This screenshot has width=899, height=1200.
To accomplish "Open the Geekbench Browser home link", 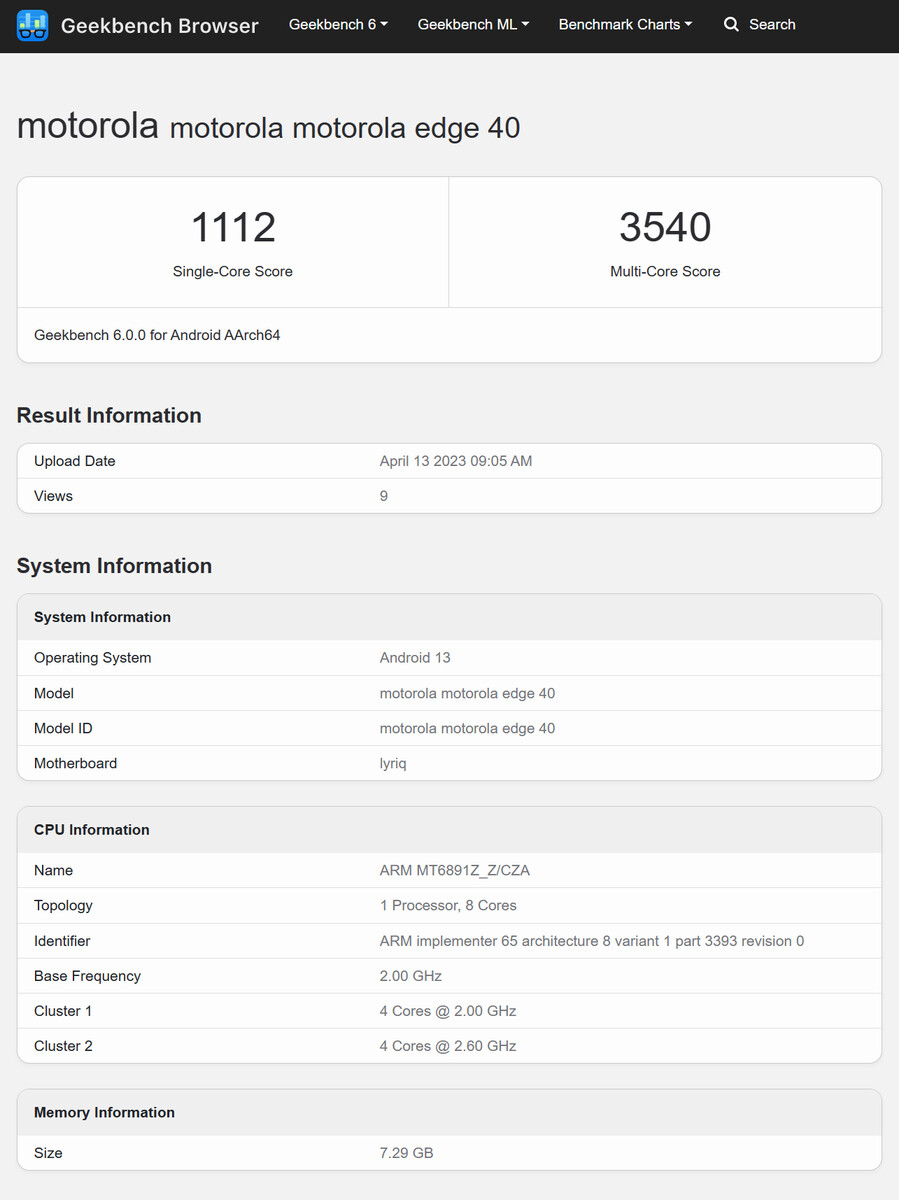I will click(x=138, y=25).
